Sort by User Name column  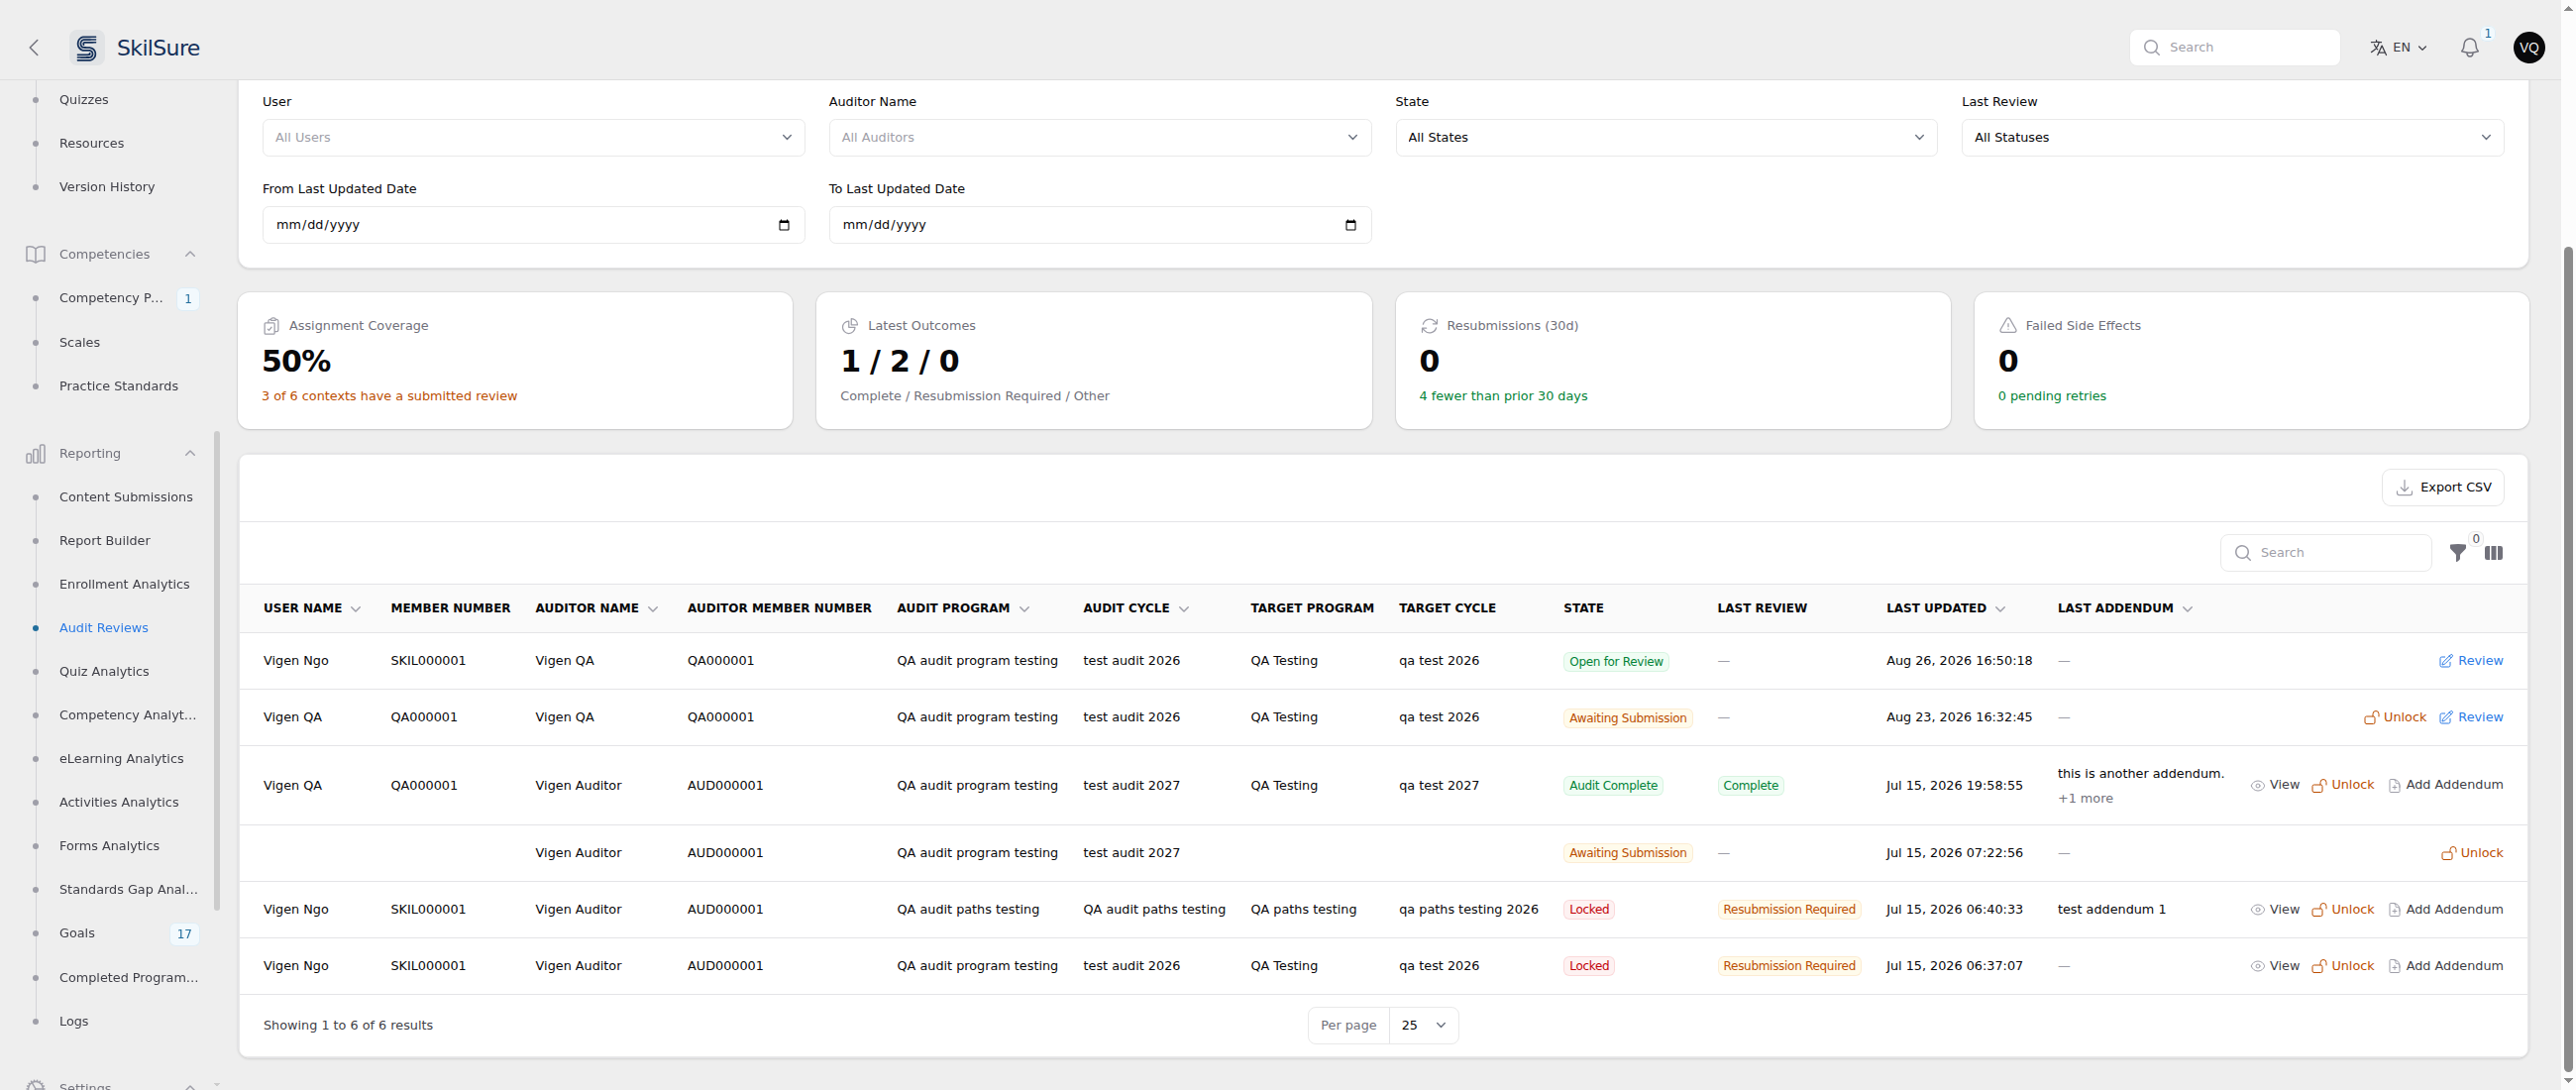[312, 608]
